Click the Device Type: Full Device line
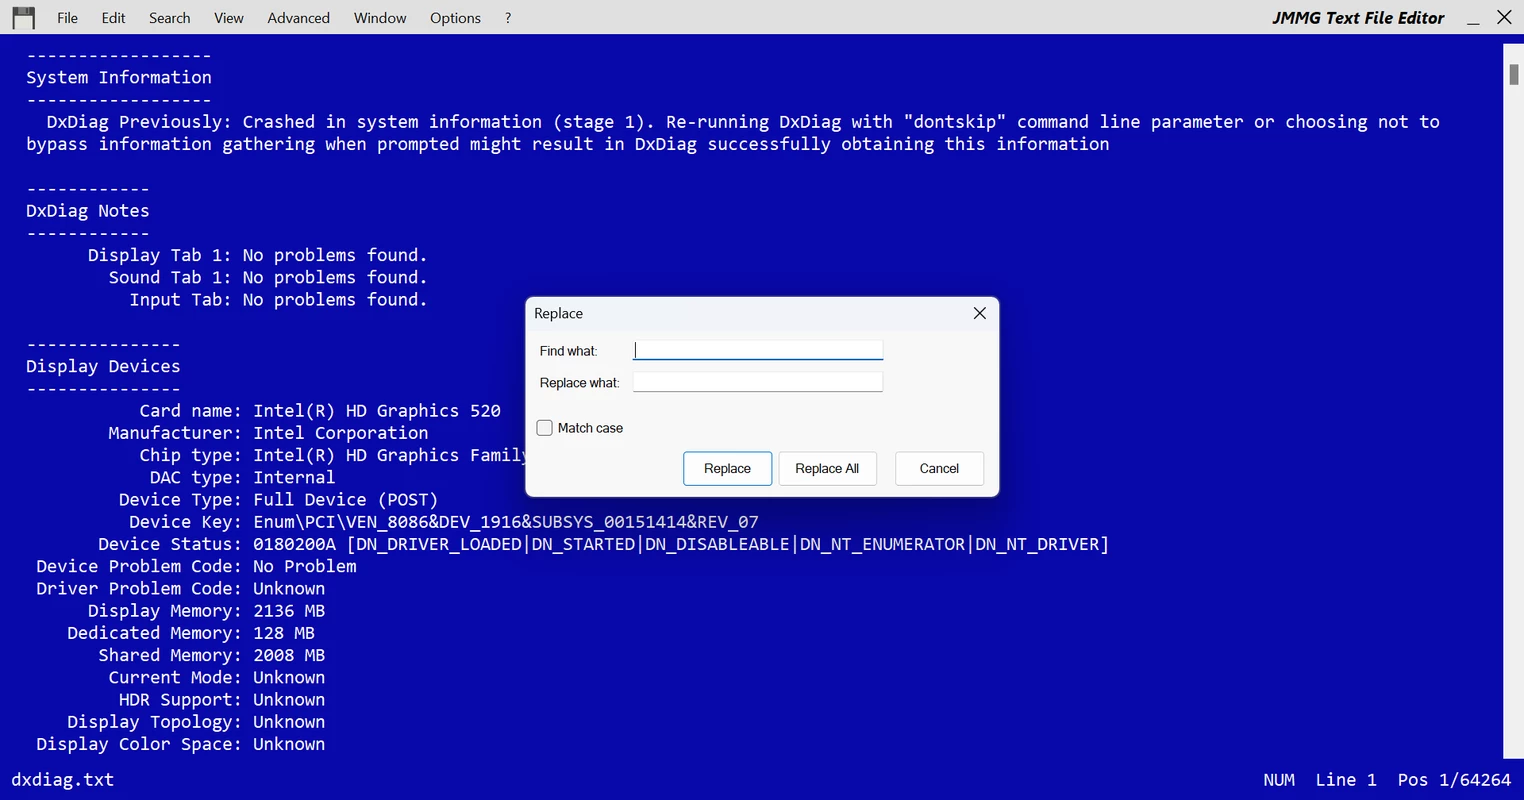 [278, 499]
